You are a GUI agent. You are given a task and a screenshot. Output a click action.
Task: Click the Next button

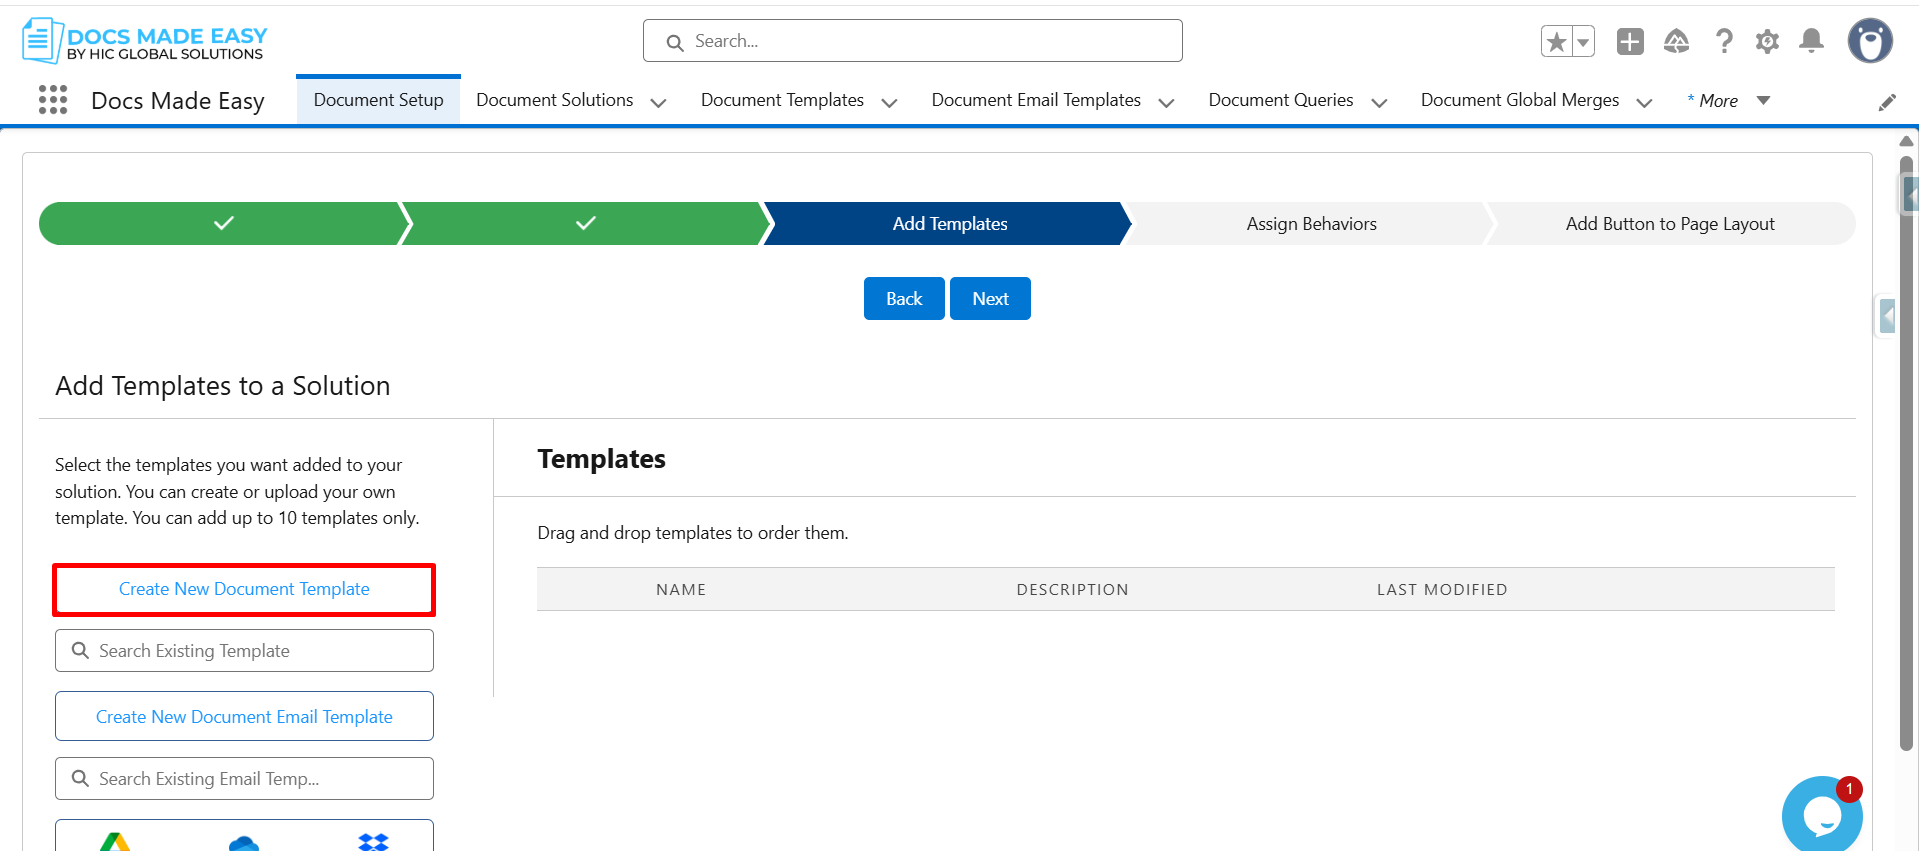click(x=990, y=298)
